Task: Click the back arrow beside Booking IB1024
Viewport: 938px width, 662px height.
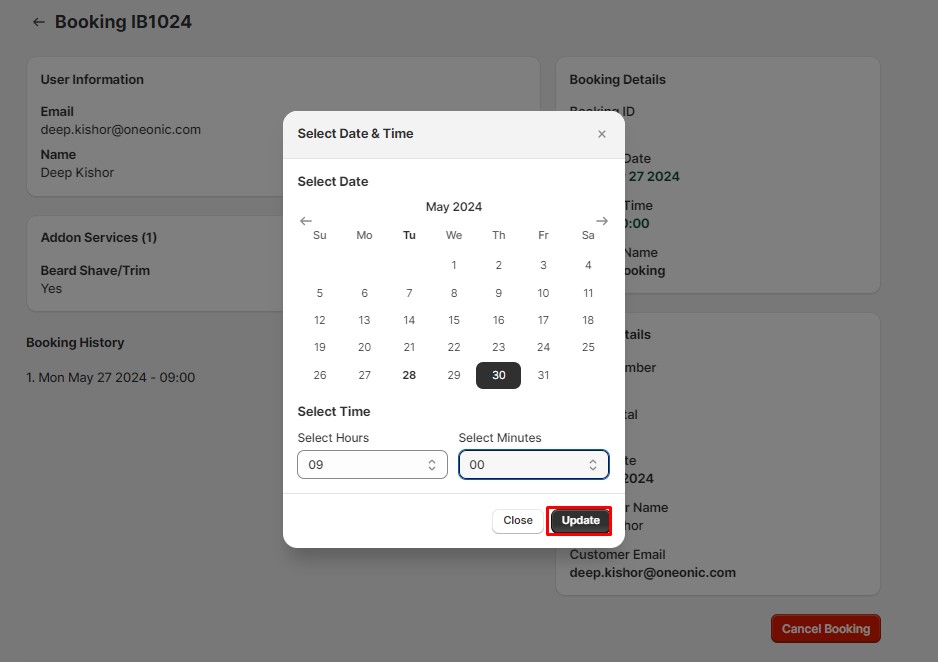Action: 39,22
